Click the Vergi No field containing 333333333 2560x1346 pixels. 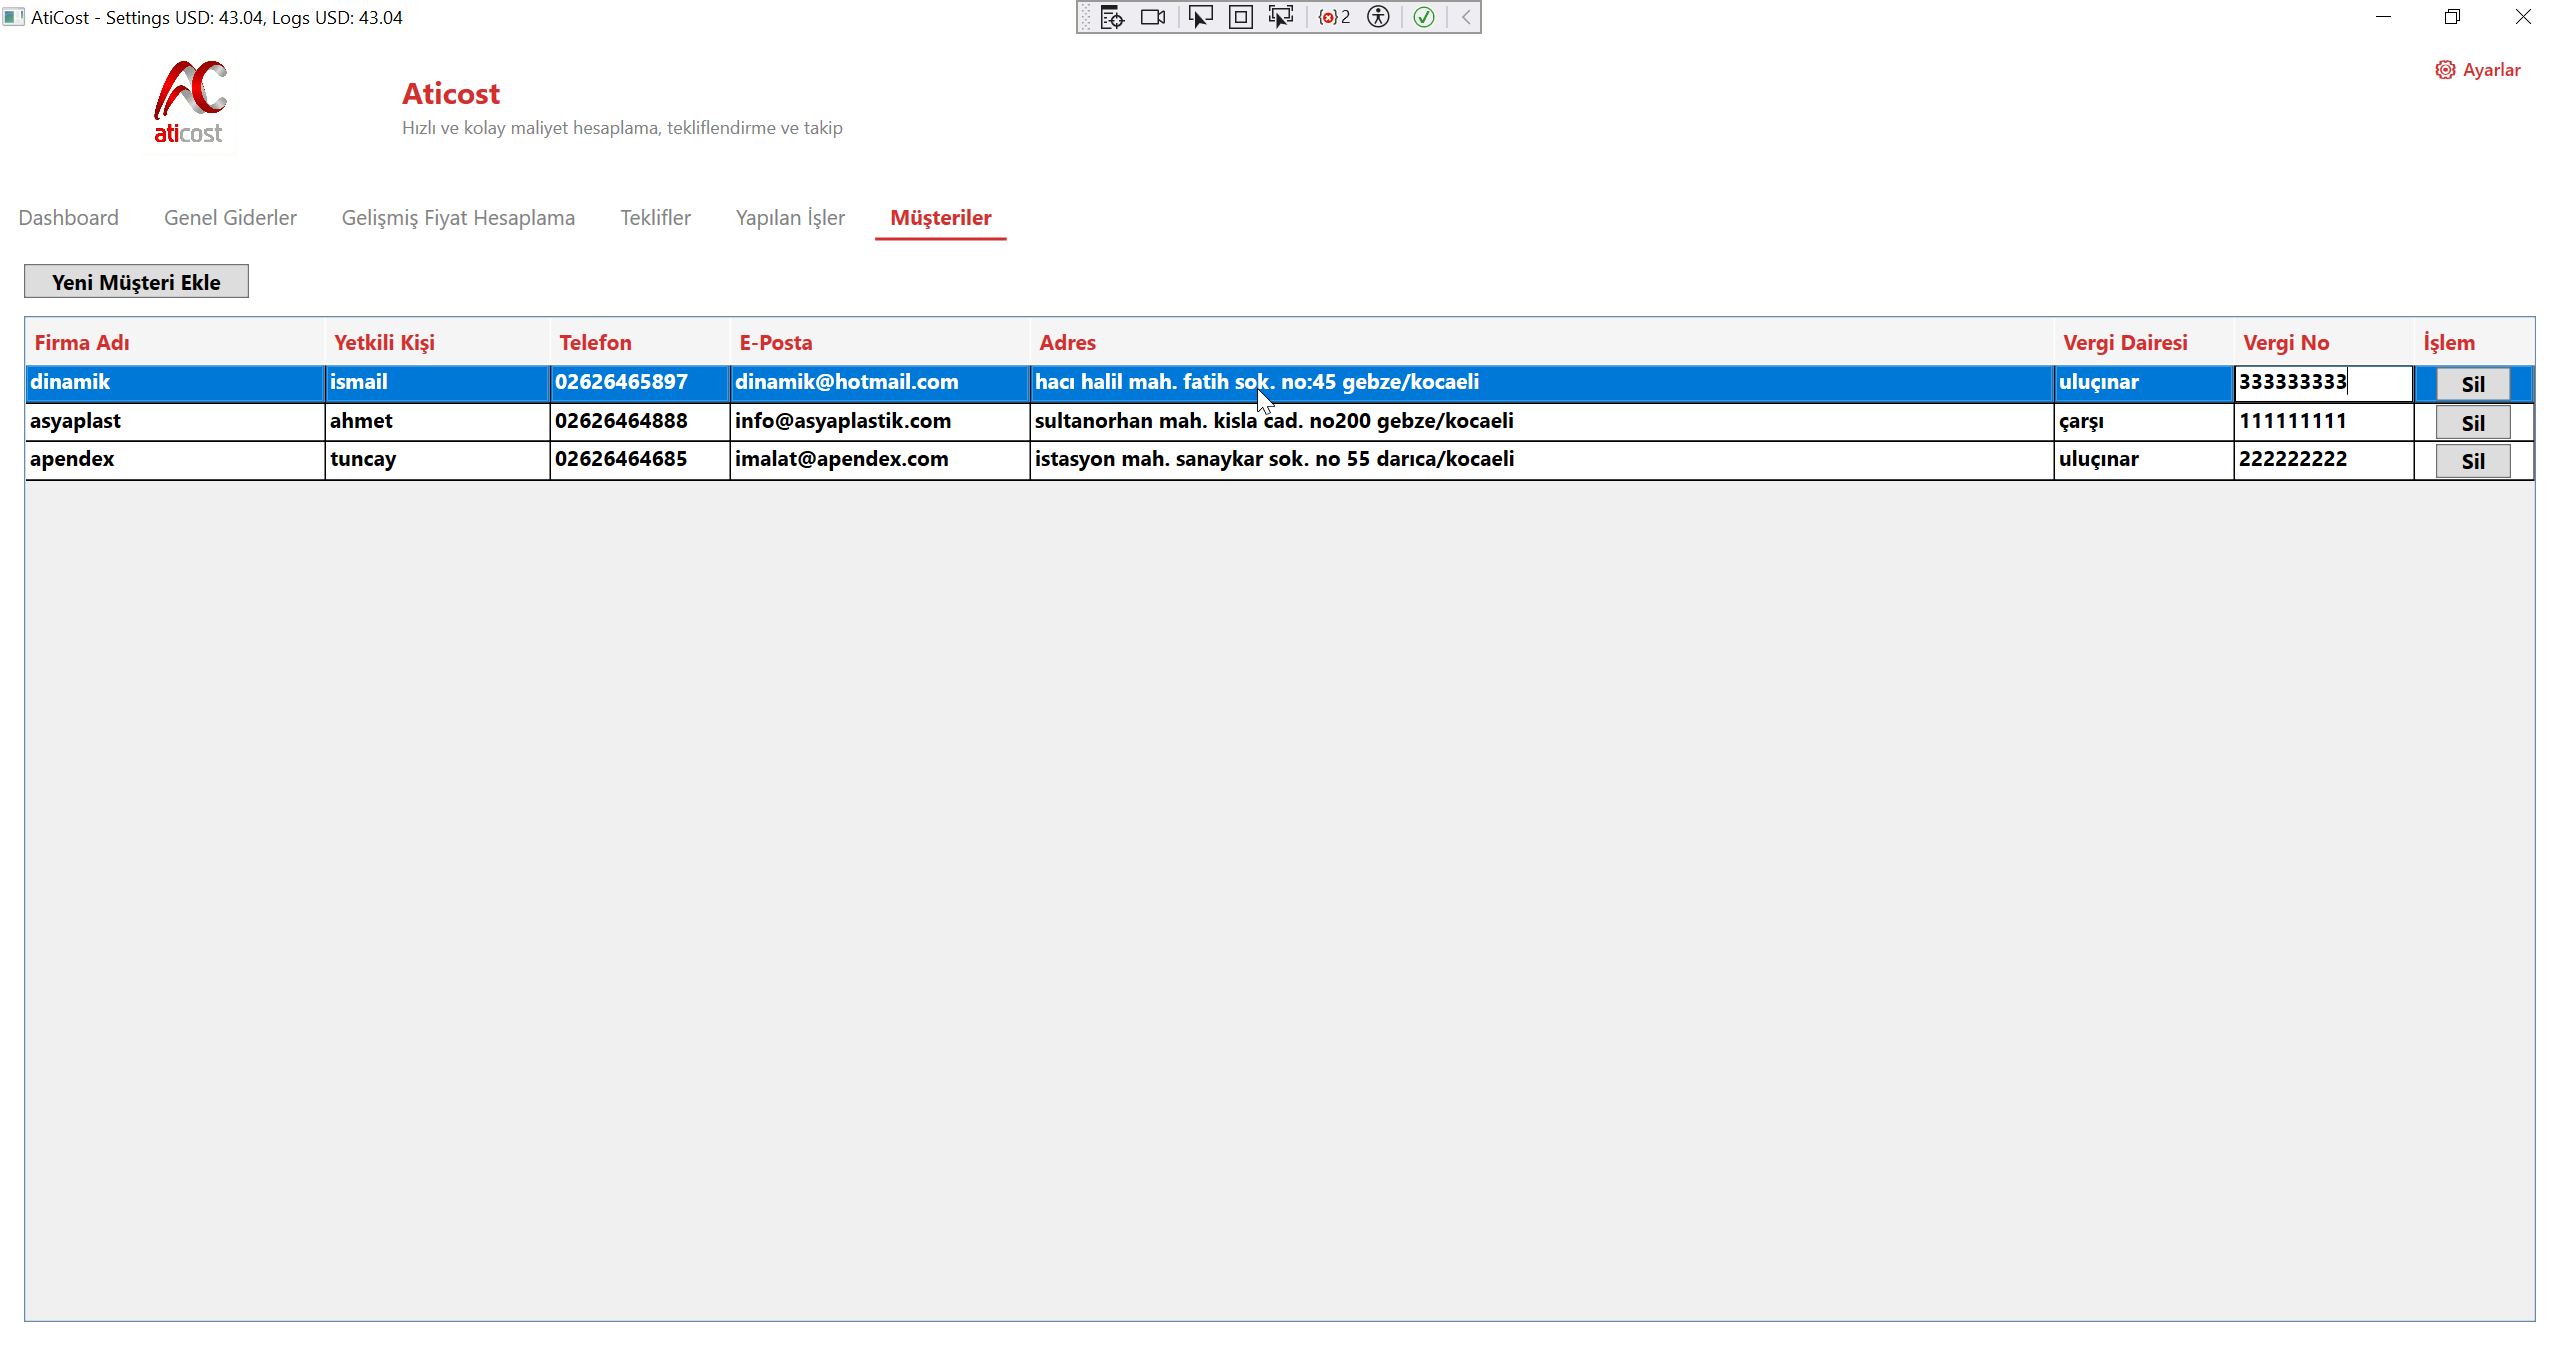coord(2322,383)
